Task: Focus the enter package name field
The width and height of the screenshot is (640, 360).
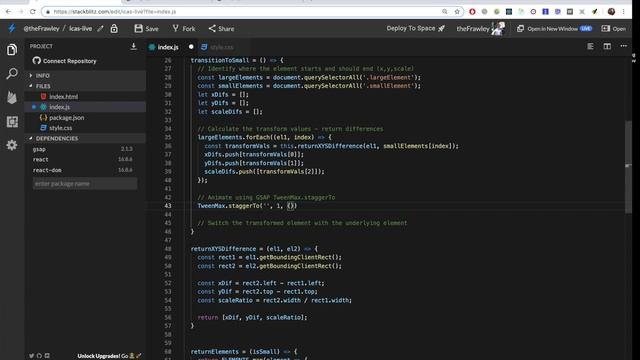Action: click(85, 184)
